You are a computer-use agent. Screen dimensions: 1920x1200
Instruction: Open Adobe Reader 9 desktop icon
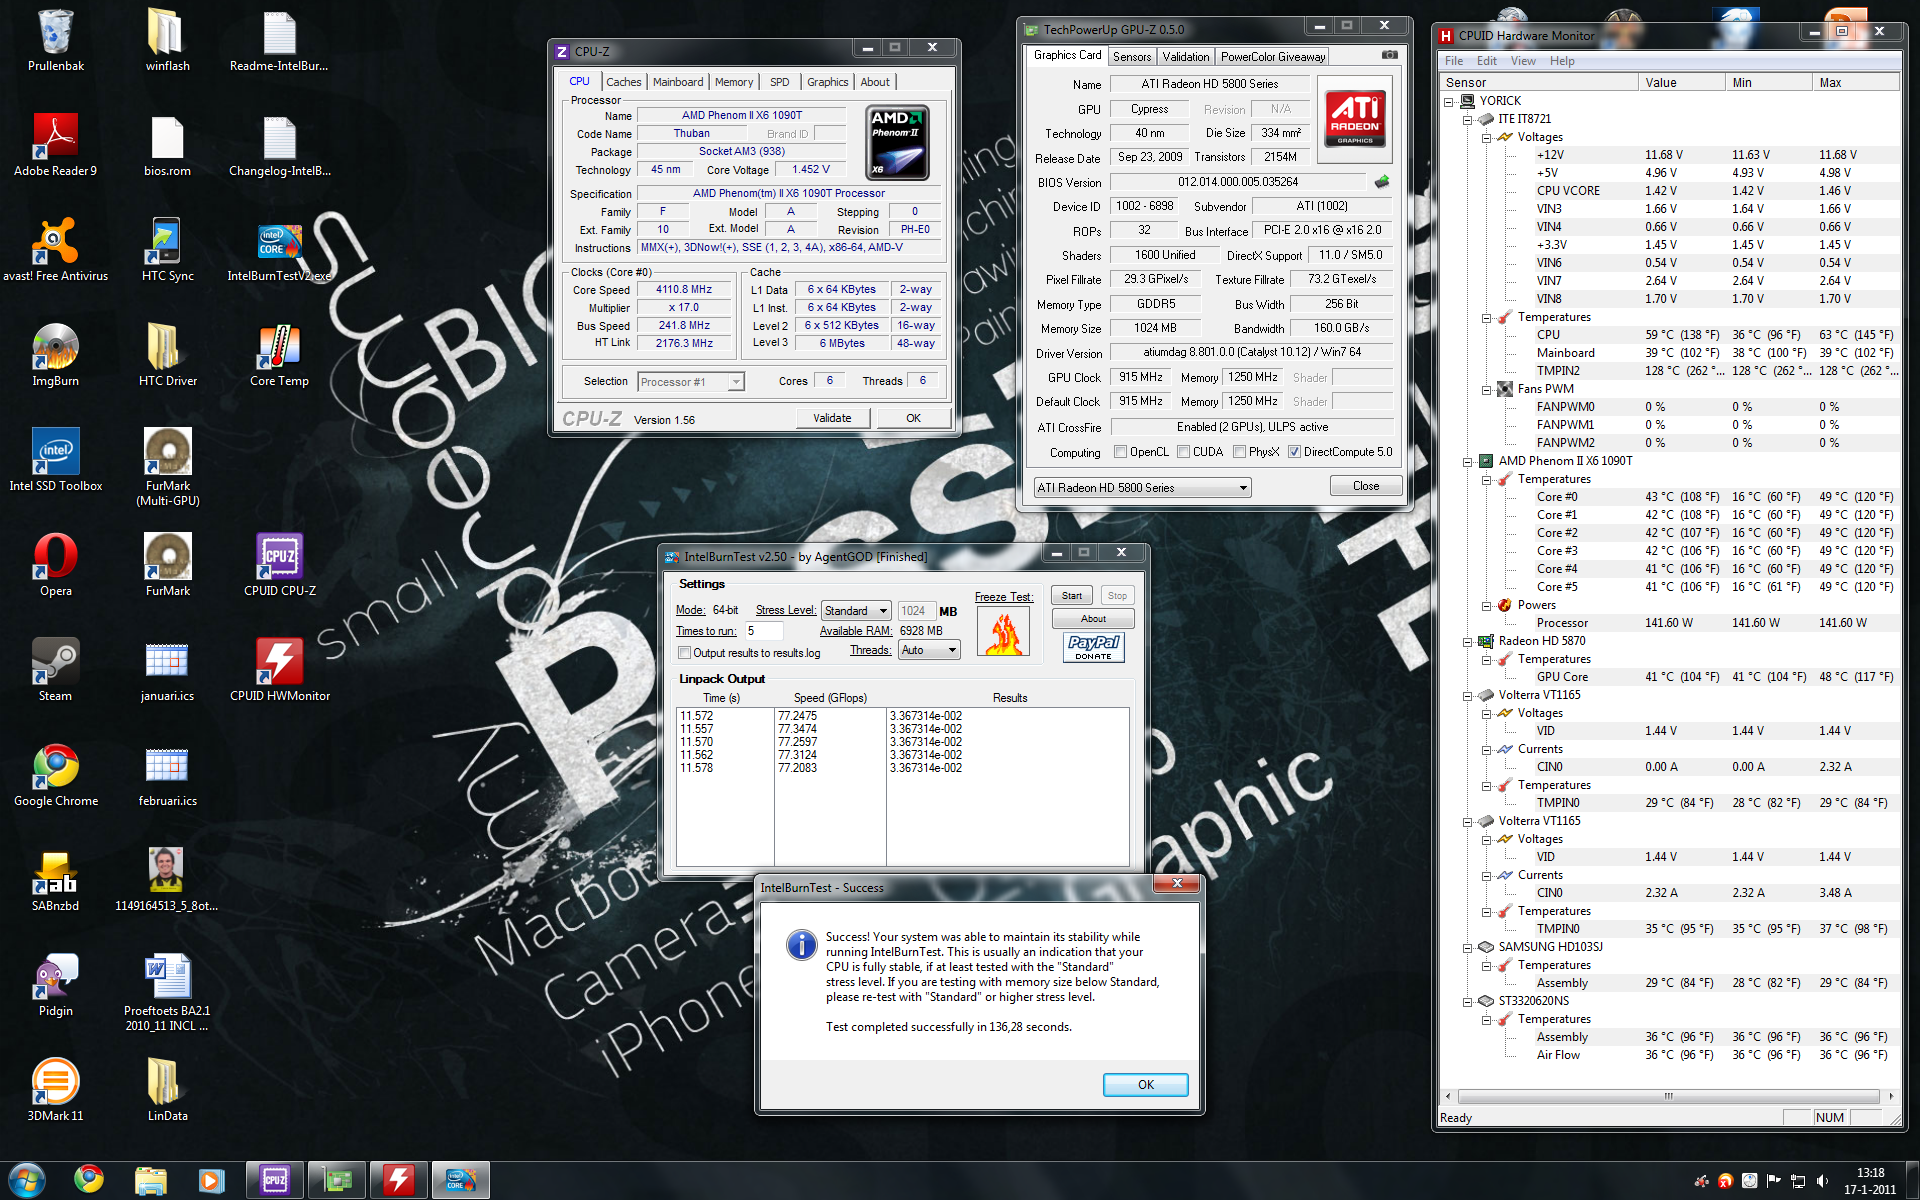[x=55, y=145]
